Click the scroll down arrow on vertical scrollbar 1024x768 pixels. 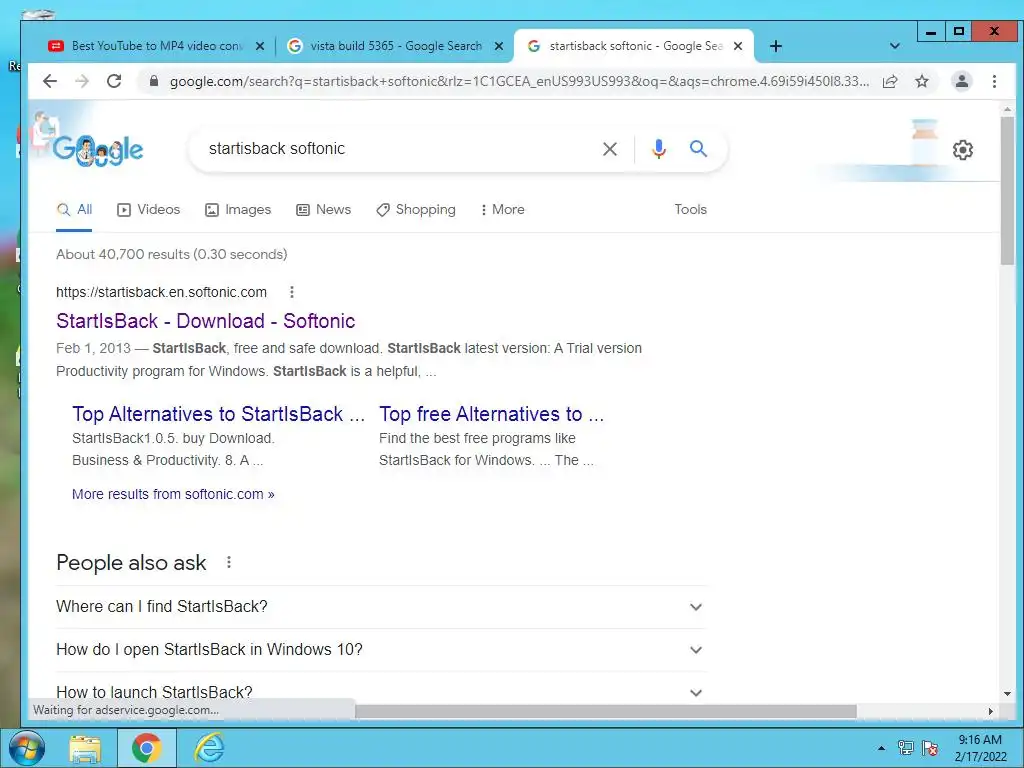click(1006, 694)
